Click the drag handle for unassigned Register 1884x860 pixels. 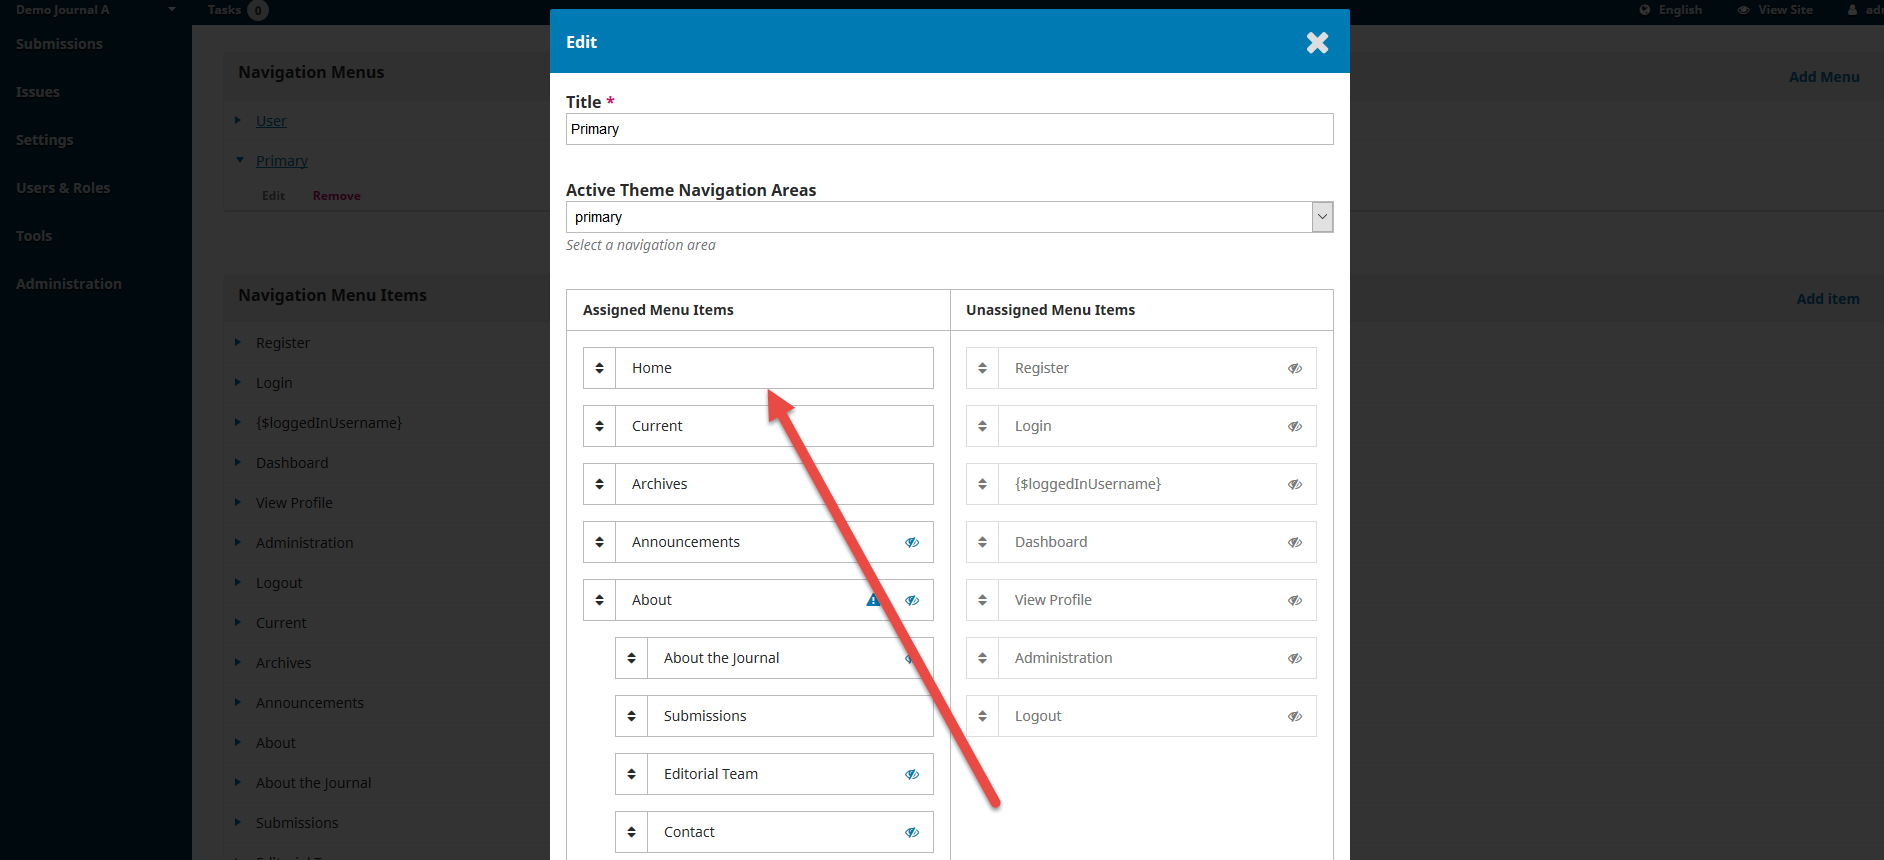983,368
